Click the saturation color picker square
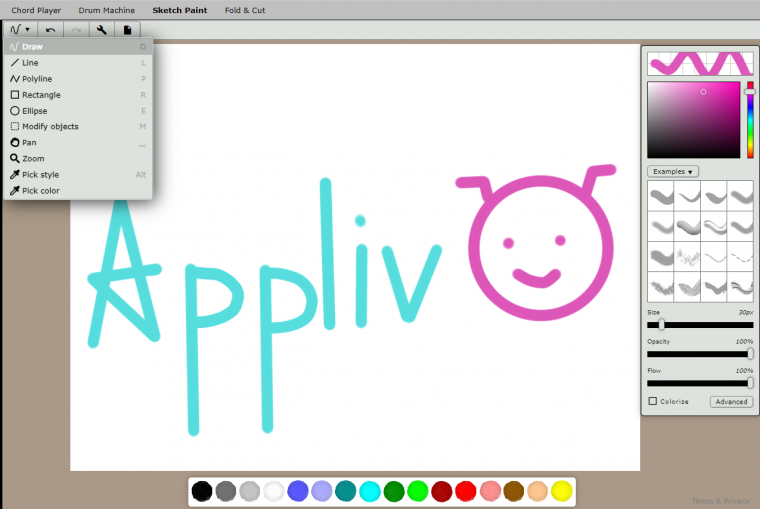Viewport: 760px width, 509px height. click(x=694, y=120)
